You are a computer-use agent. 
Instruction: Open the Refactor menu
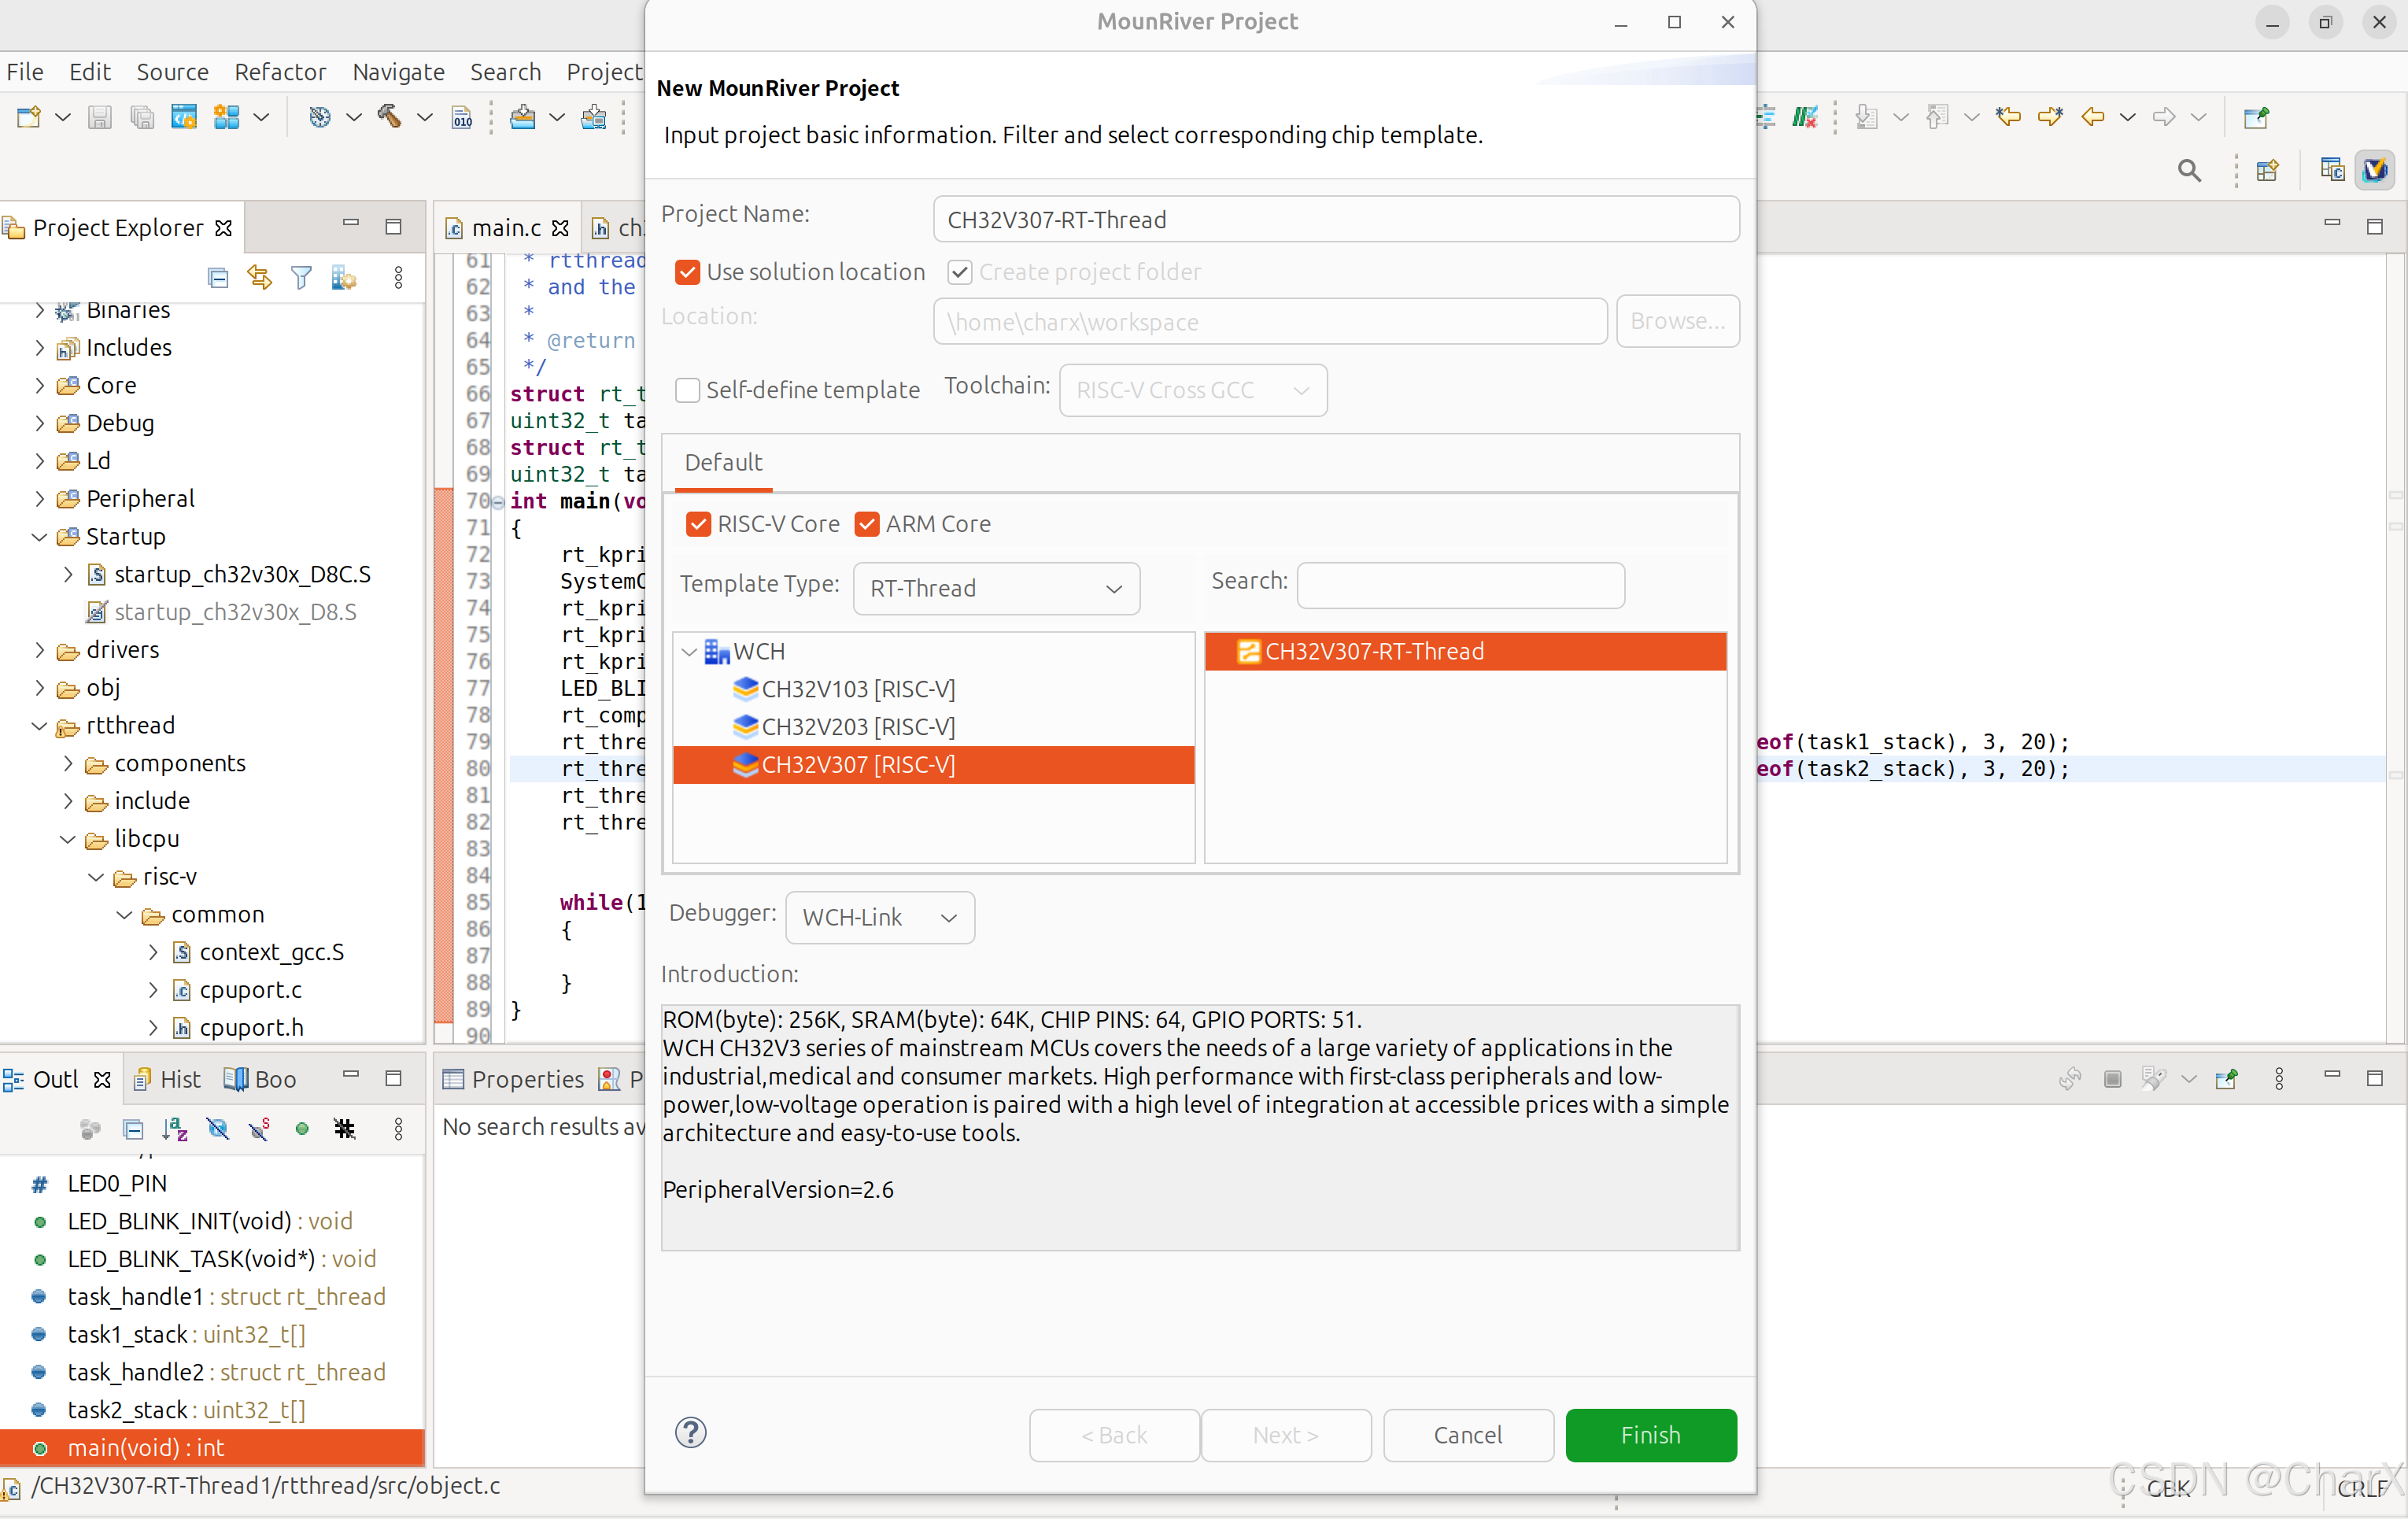(x=280, y=71)
